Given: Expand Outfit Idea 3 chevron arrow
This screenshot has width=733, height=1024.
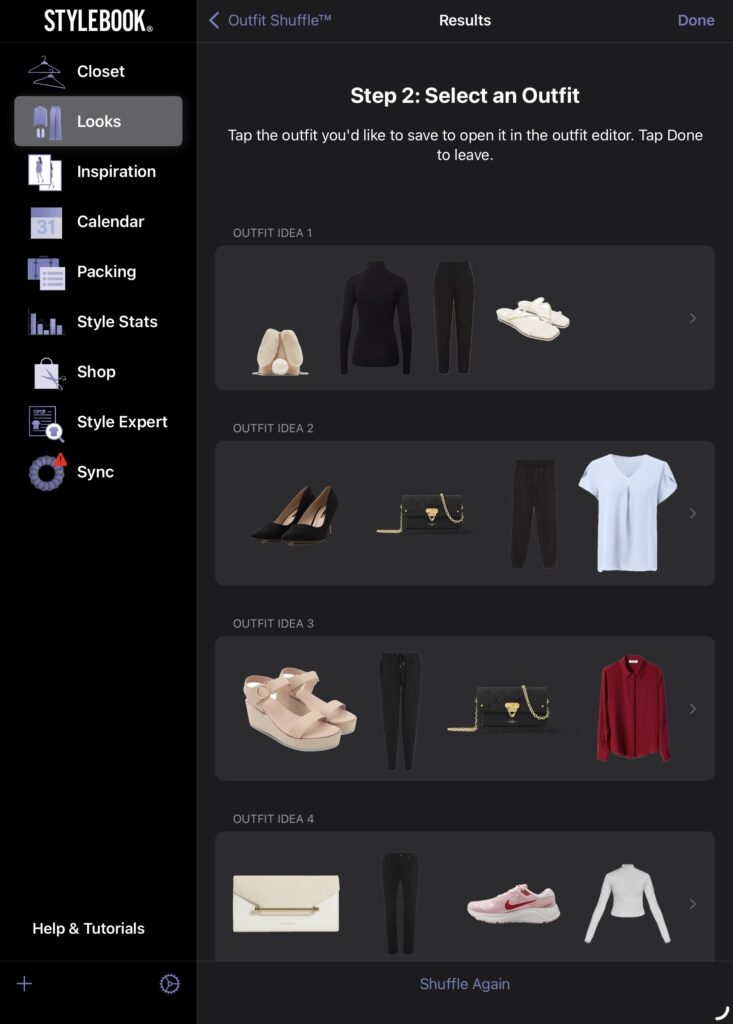Looking at the screenshot, I should click(x=693, y=708).
